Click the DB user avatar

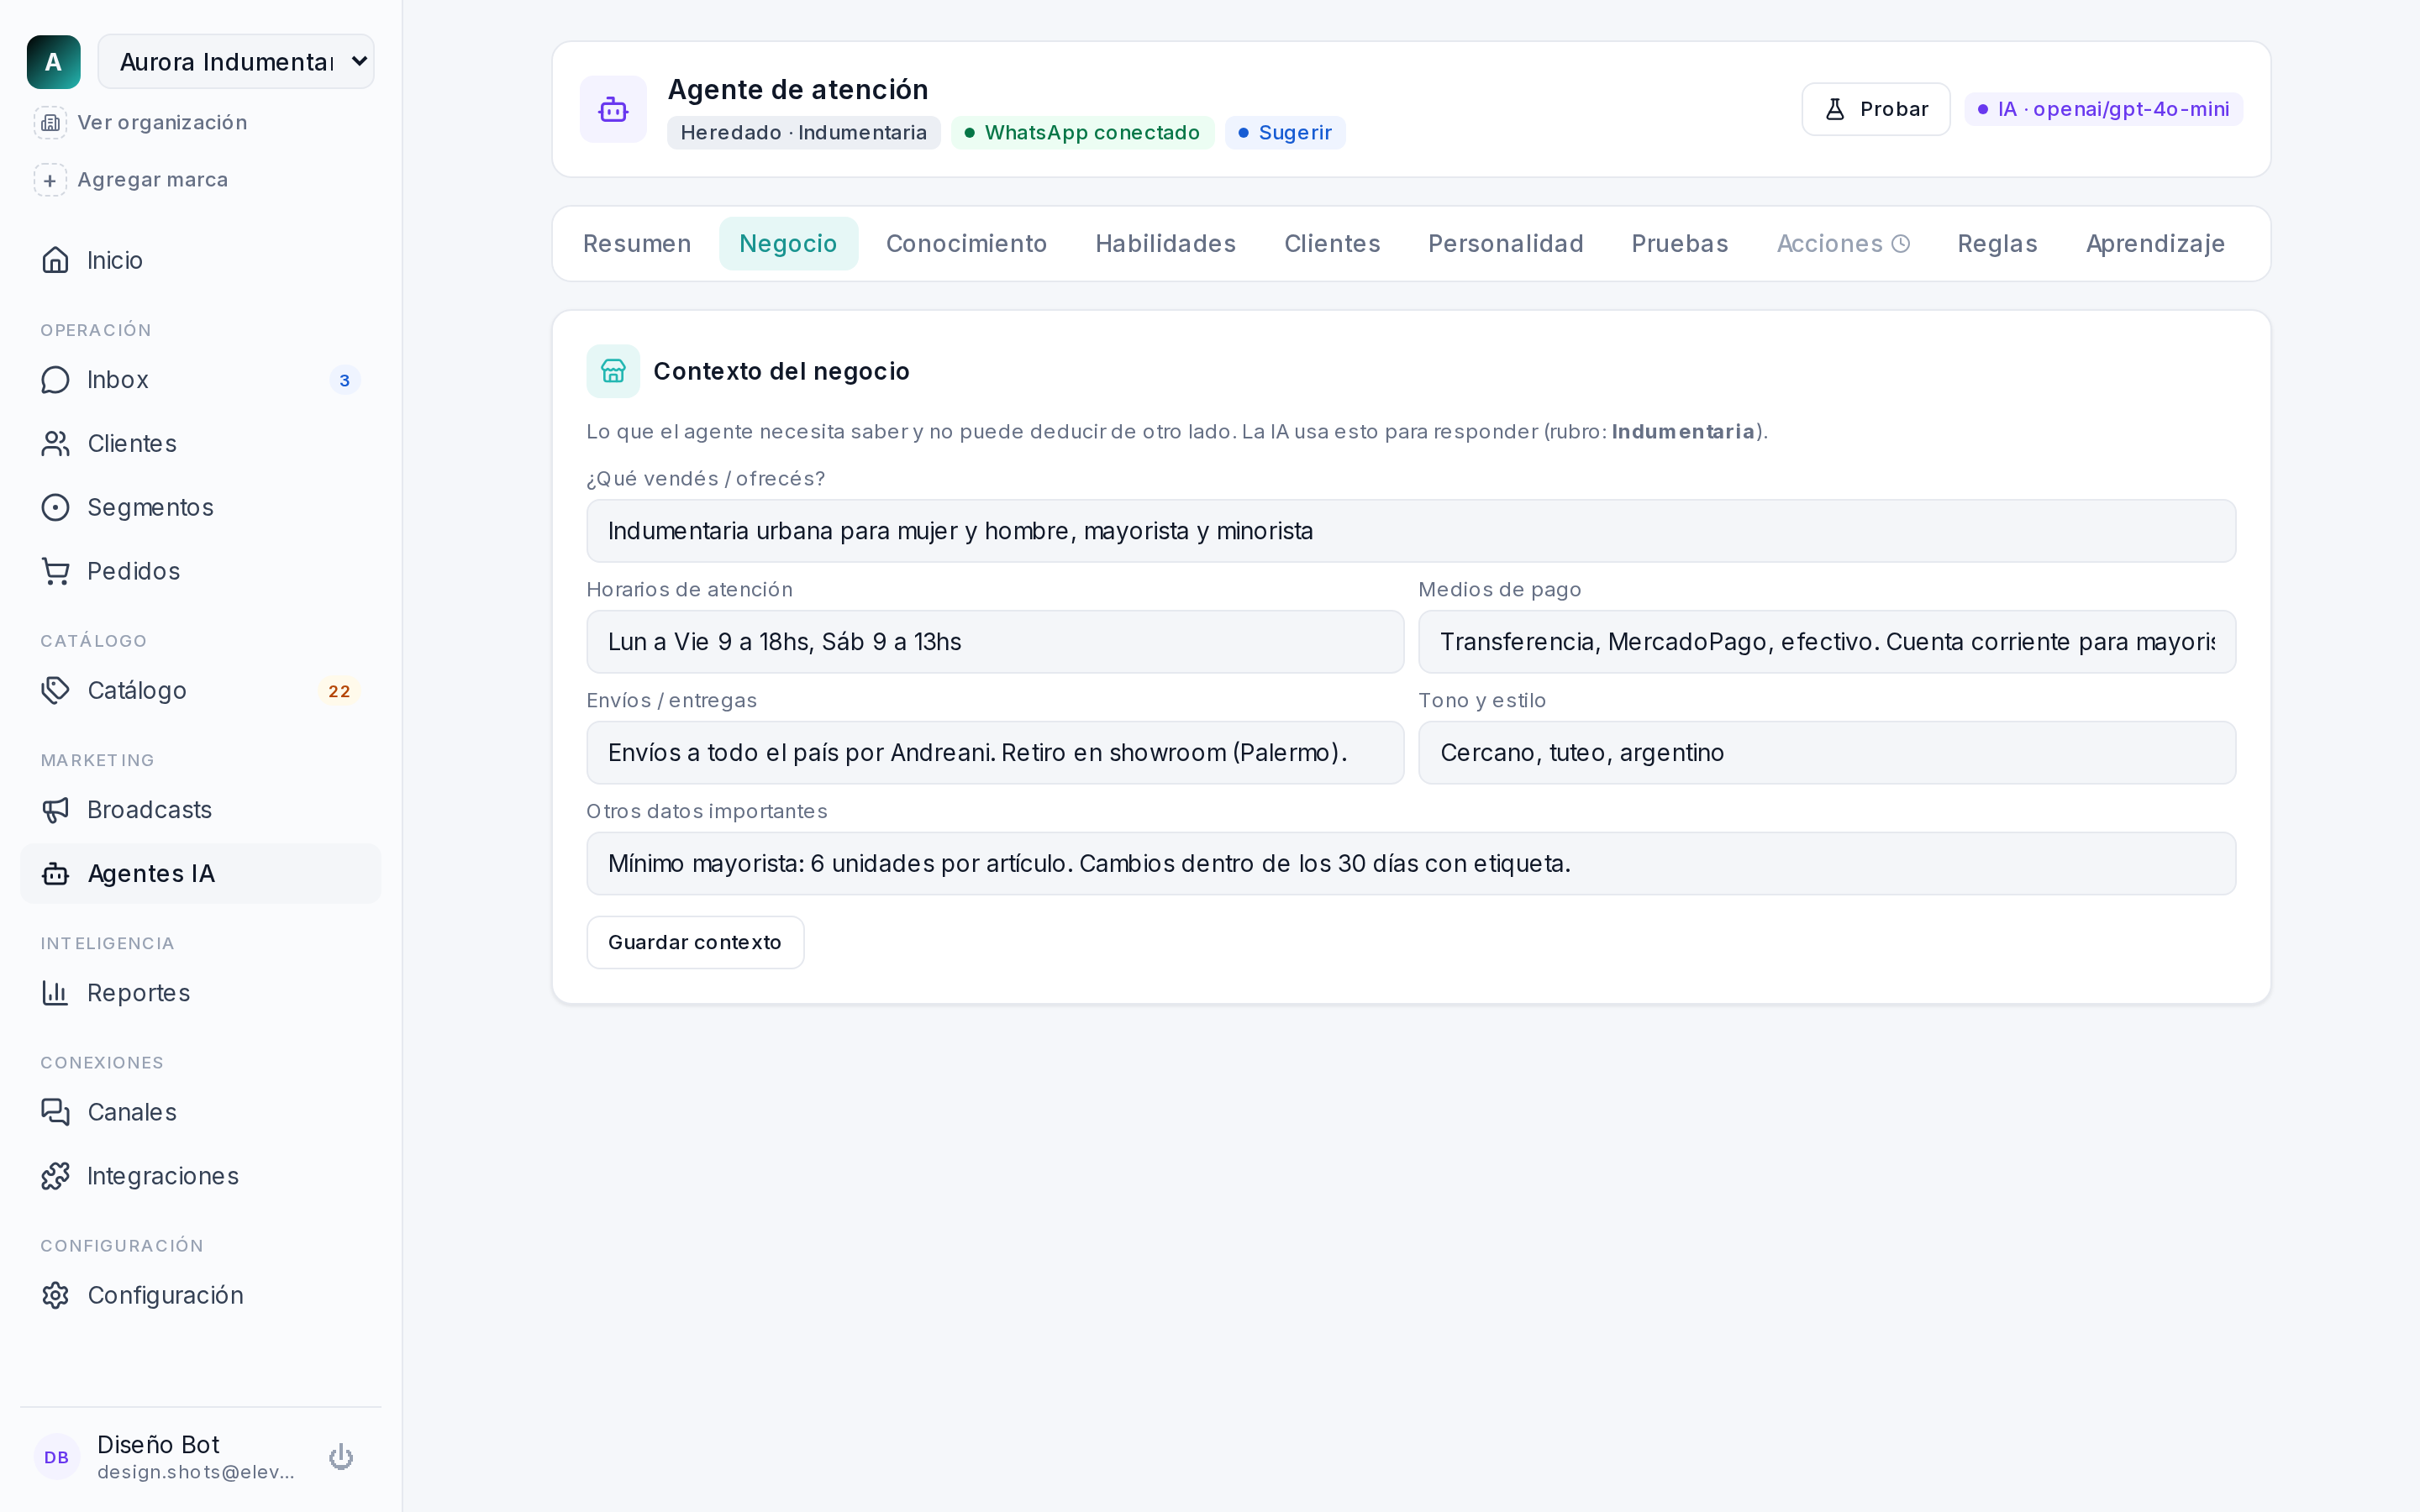(x=57, y=1457)
